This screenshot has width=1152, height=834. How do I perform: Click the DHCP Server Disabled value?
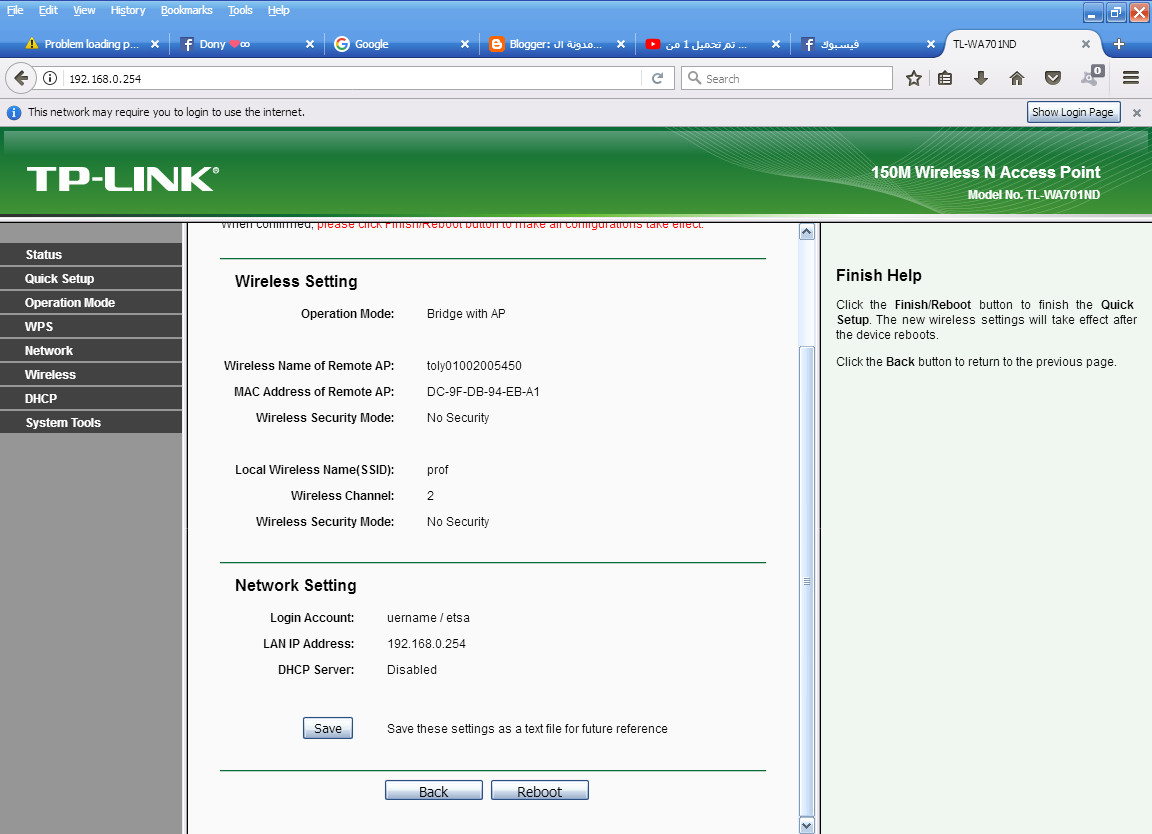click(x=411, y=669)
